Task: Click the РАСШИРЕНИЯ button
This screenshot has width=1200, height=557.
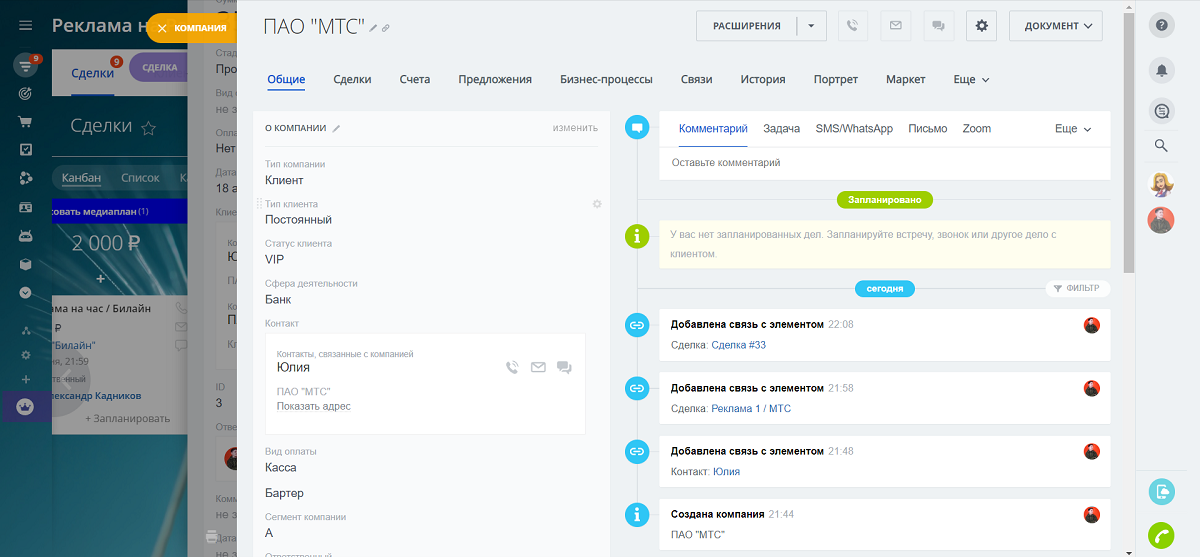Action: click(x=746, y=26)
